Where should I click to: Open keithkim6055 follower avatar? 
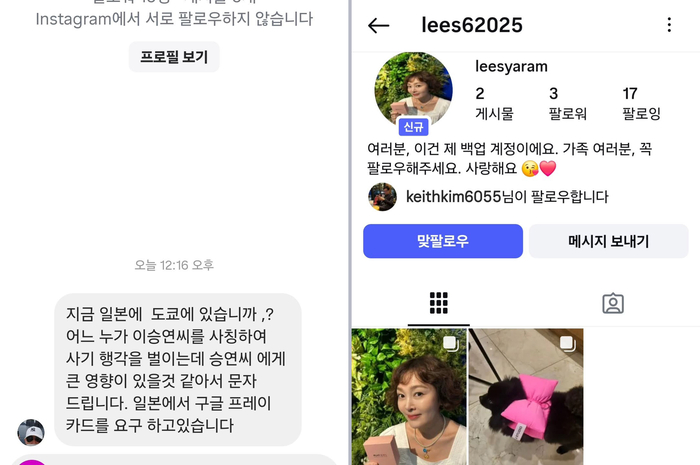click(x=382, y=197)
